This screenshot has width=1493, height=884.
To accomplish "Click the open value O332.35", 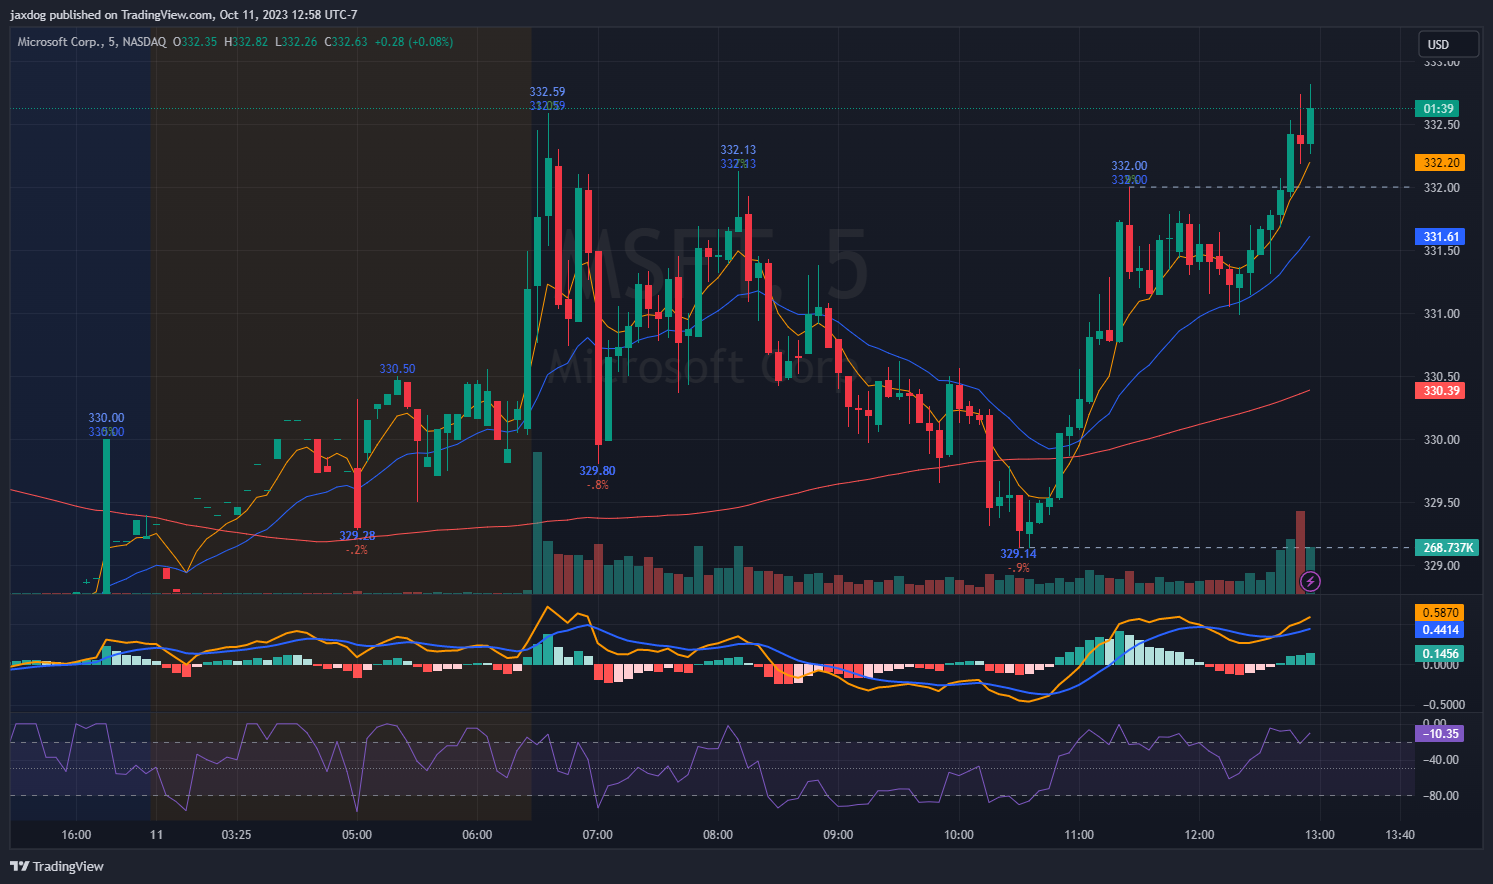I will click(195, 42).
